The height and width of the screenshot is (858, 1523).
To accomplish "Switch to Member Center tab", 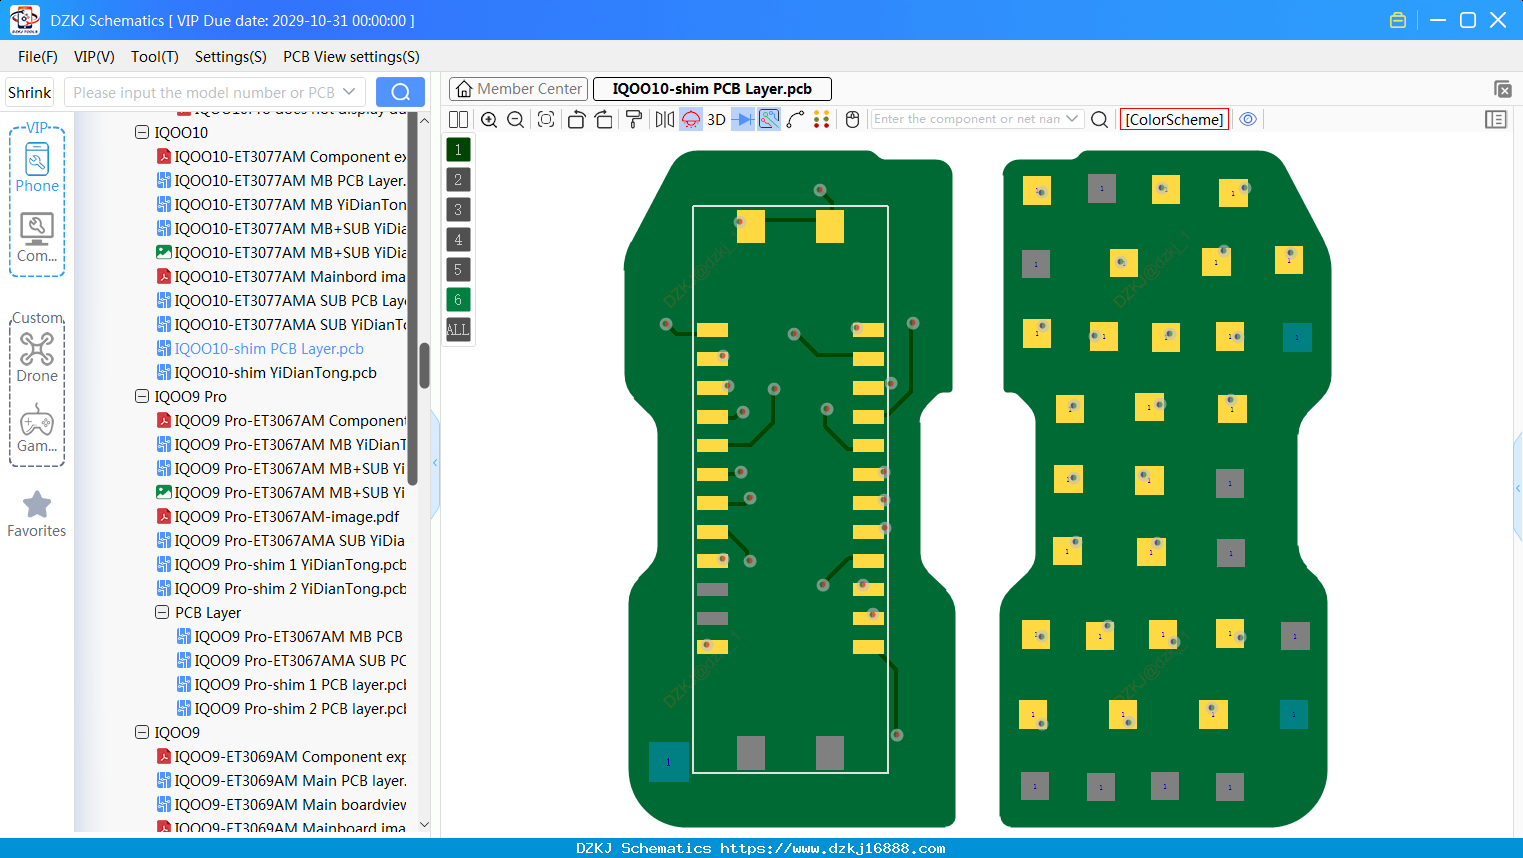I will pyautogui.click(x=518, y=89).
